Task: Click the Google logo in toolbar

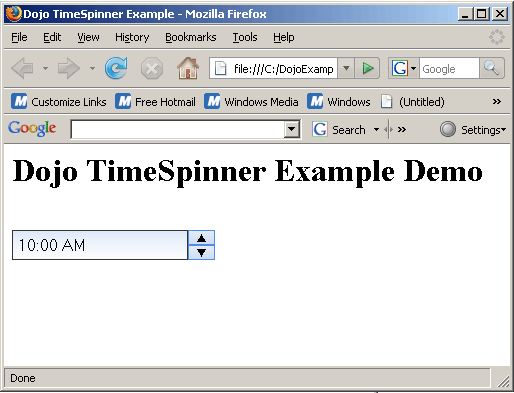Action: click(x=32, y=128)
